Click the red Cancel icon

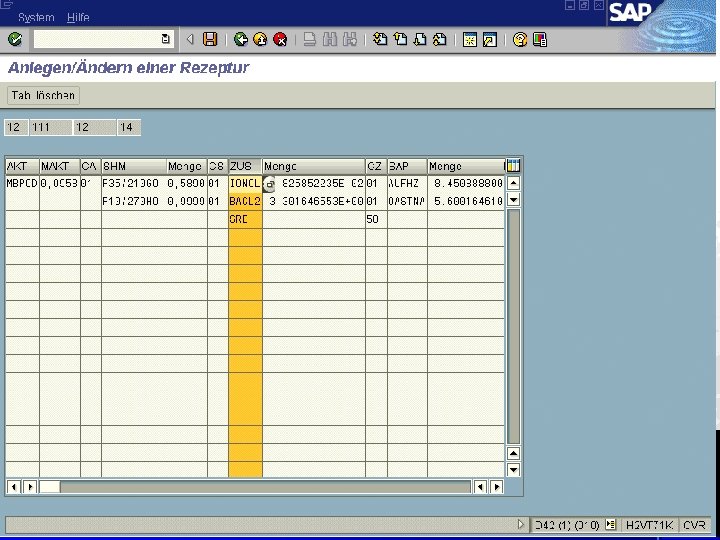click(x=280, y=39)
